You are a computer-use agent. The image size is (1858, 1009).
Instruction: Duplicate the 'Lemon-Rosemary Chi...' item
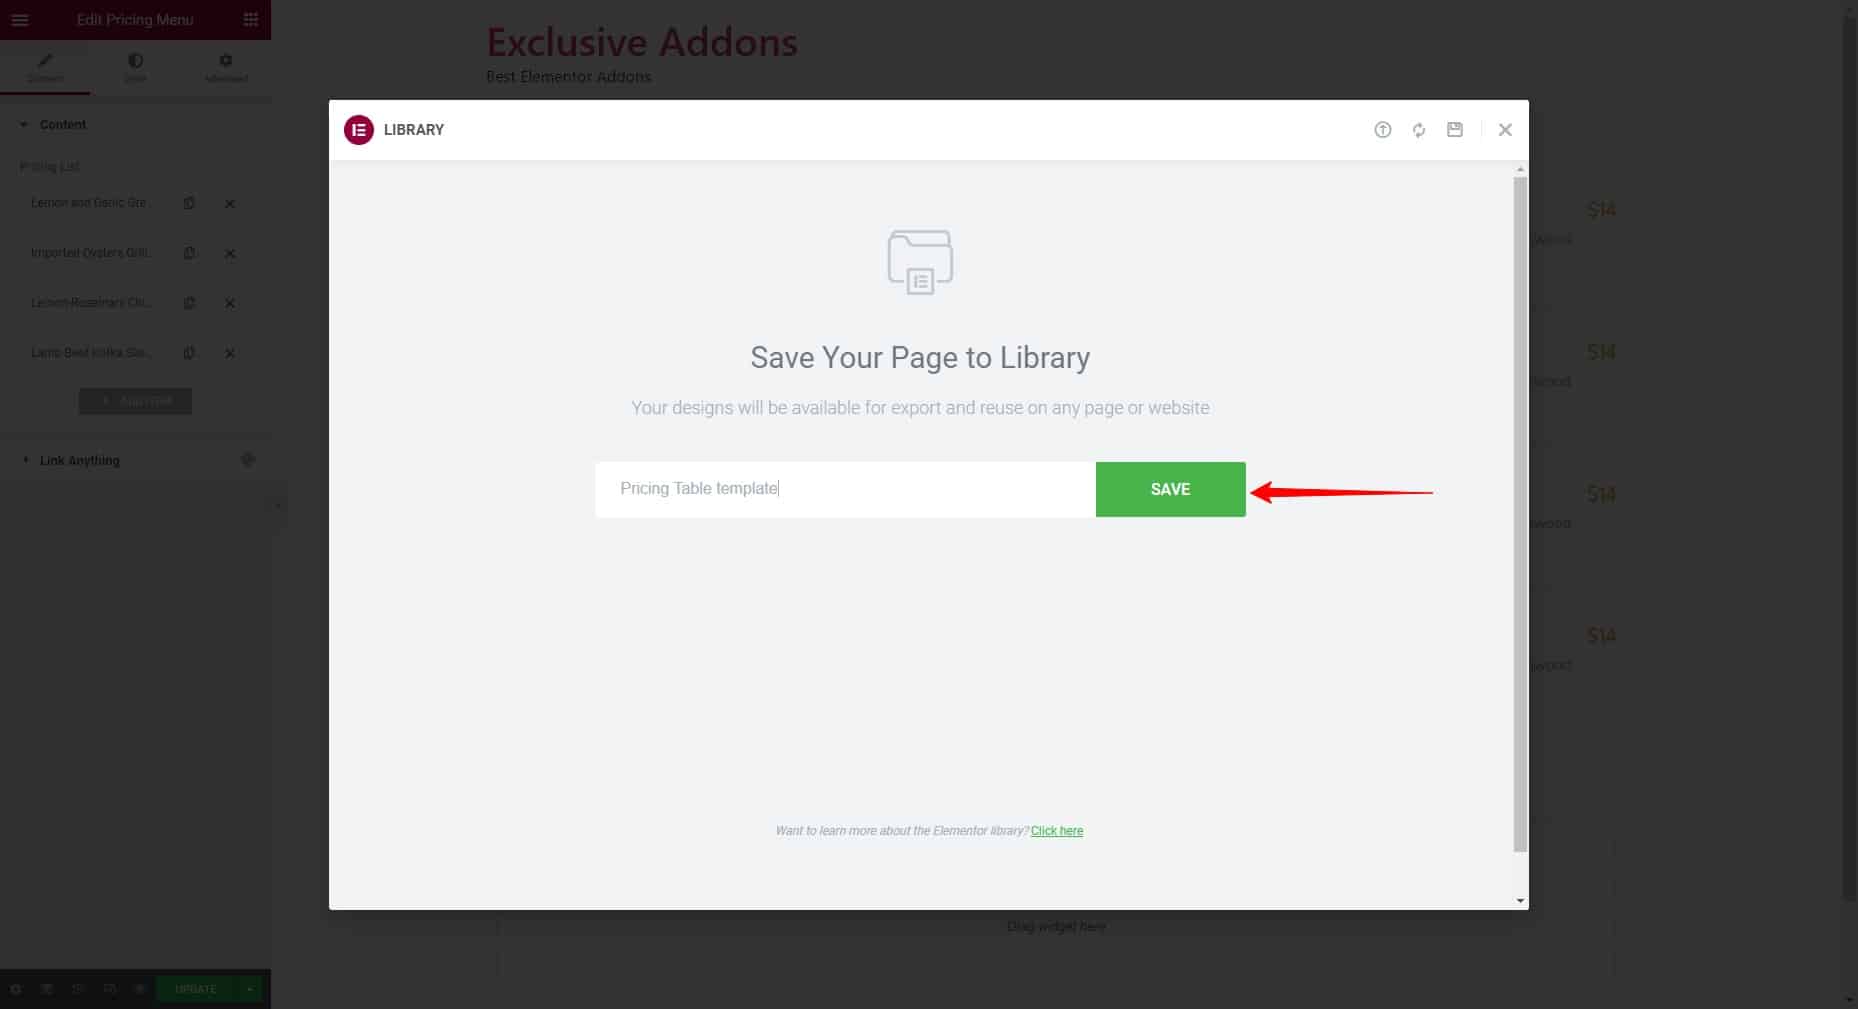pyautogui.click(x=189, y=303)
